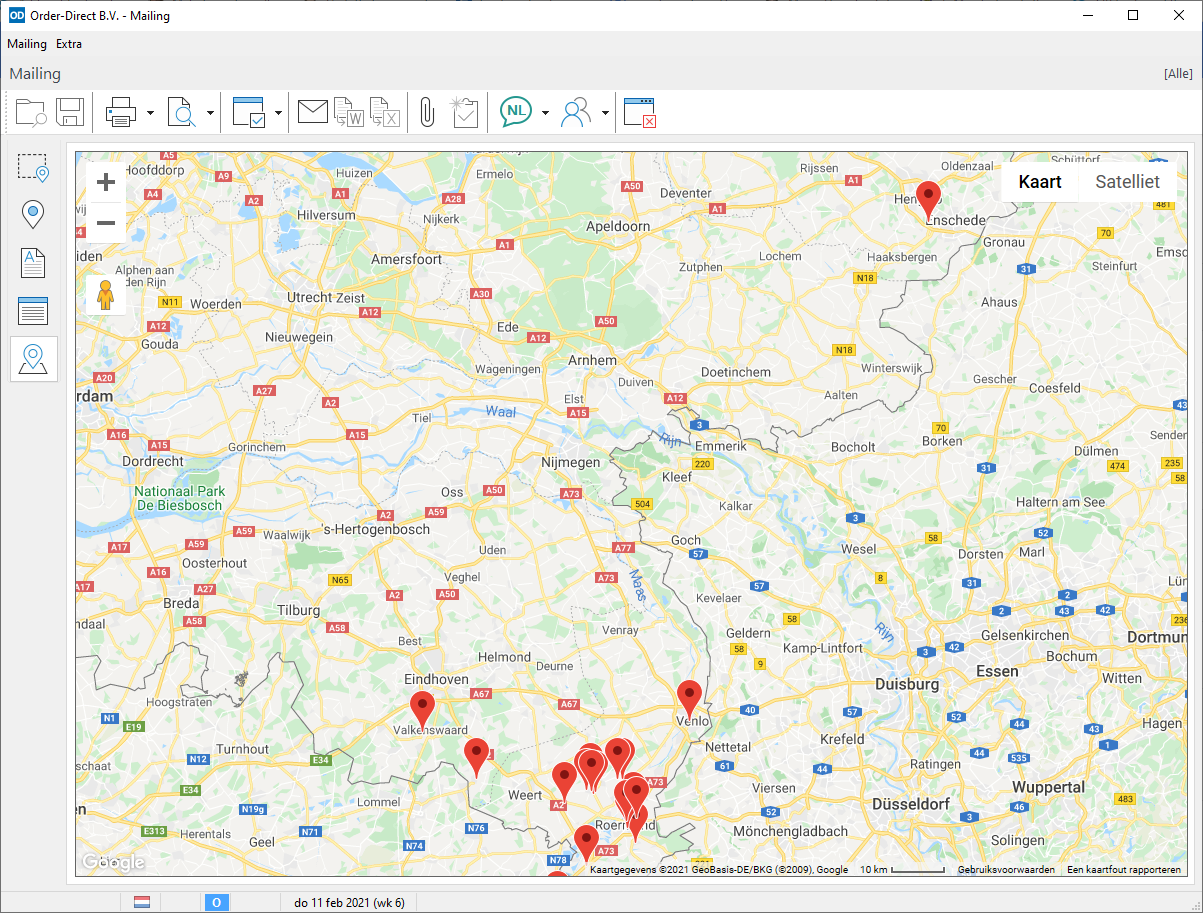The image size is (1203, 913).
Task: Click the Düsseldorf label on the map
Action: (x=910, y=804)
